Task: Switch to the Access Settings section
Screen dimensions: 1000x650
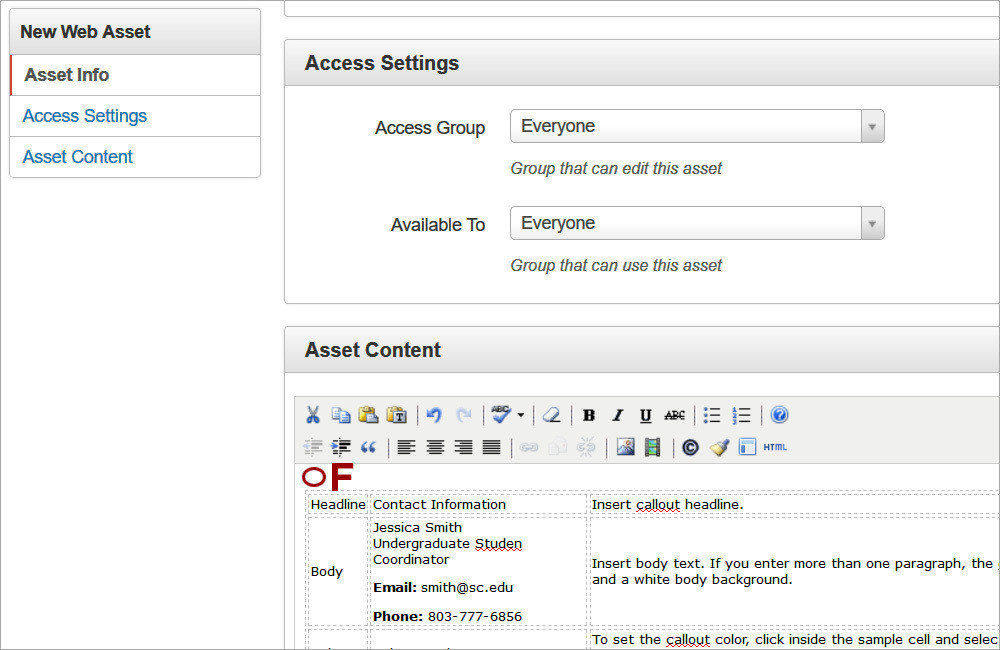Action: [x=84, y=116]
